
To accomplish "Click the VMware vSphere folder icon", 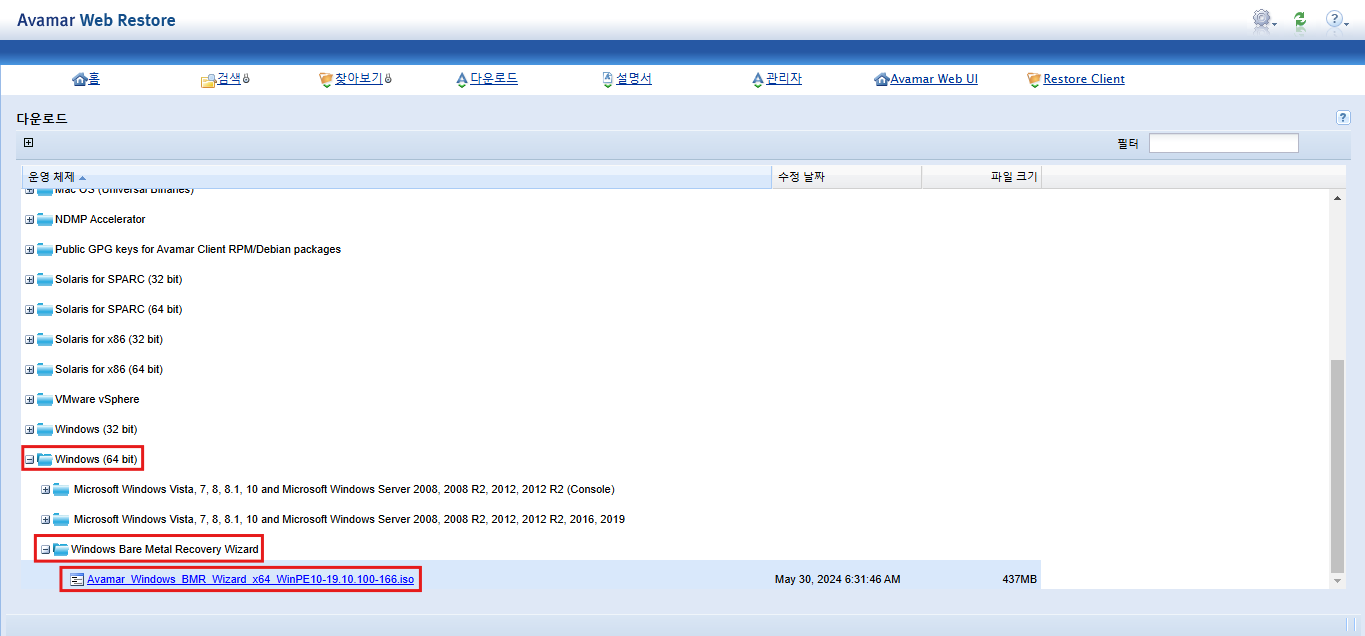I will pyautogui.click(x=45, y=400).
